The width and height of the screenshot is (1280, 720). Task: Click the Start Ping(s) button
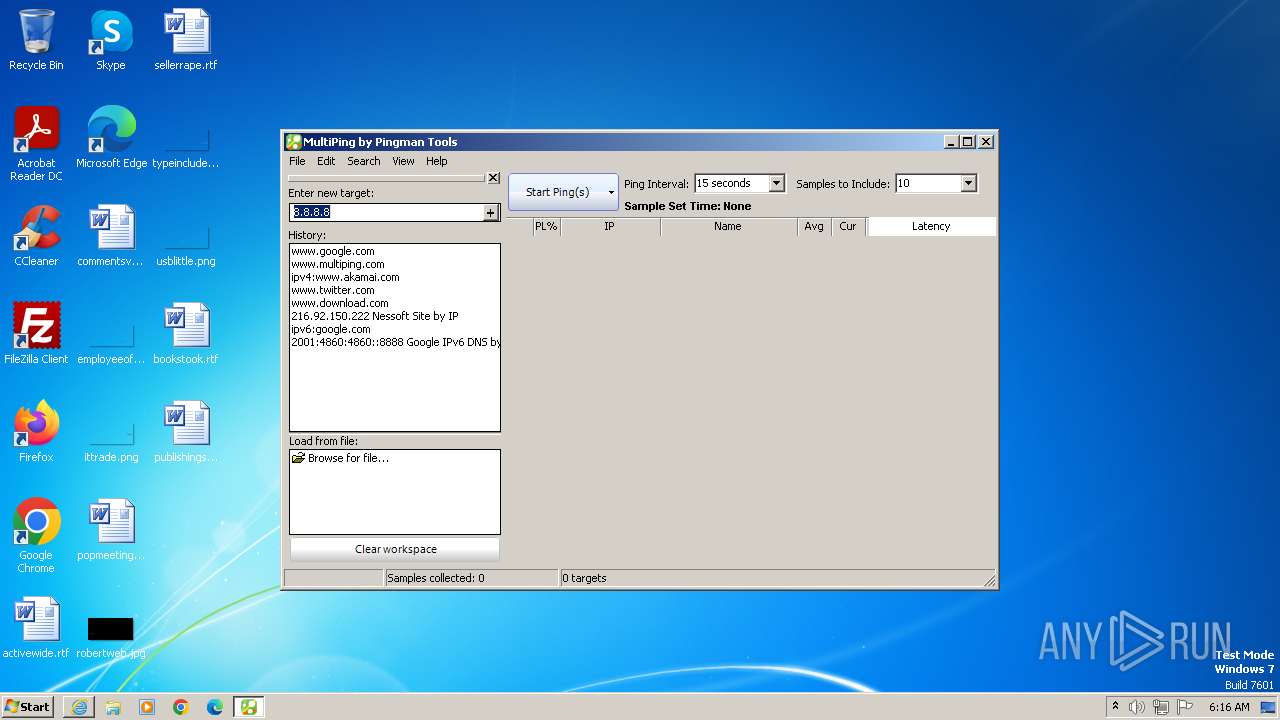point(557,192)
